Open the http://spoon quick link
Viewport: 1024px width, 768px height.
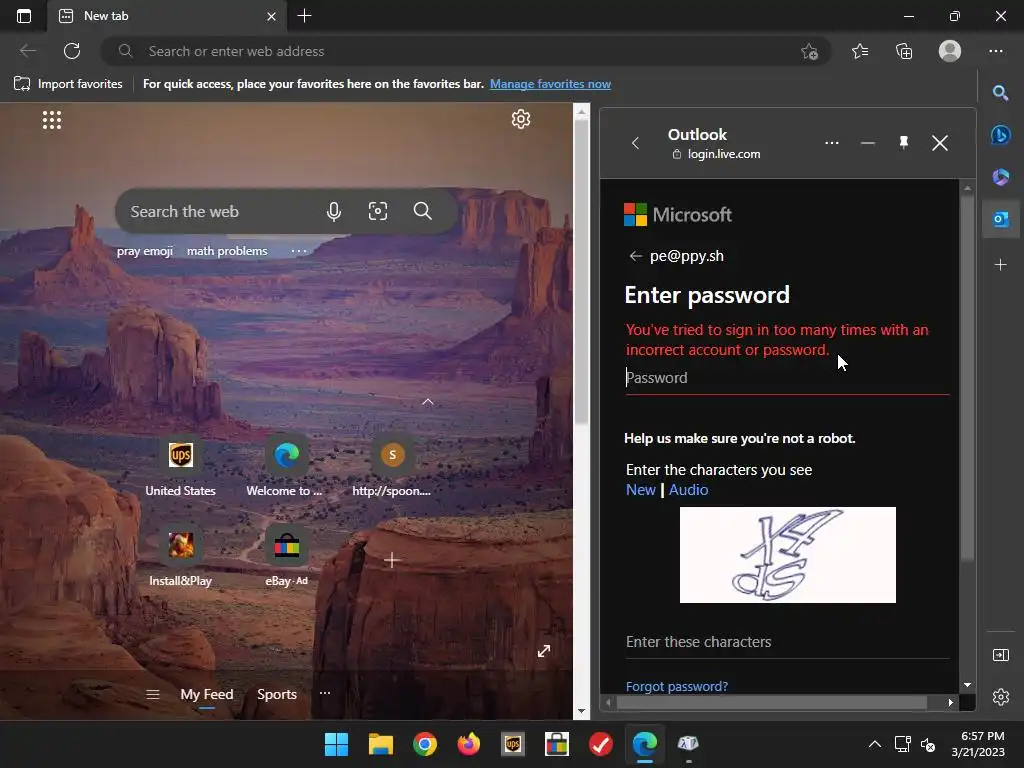(392, 467)
